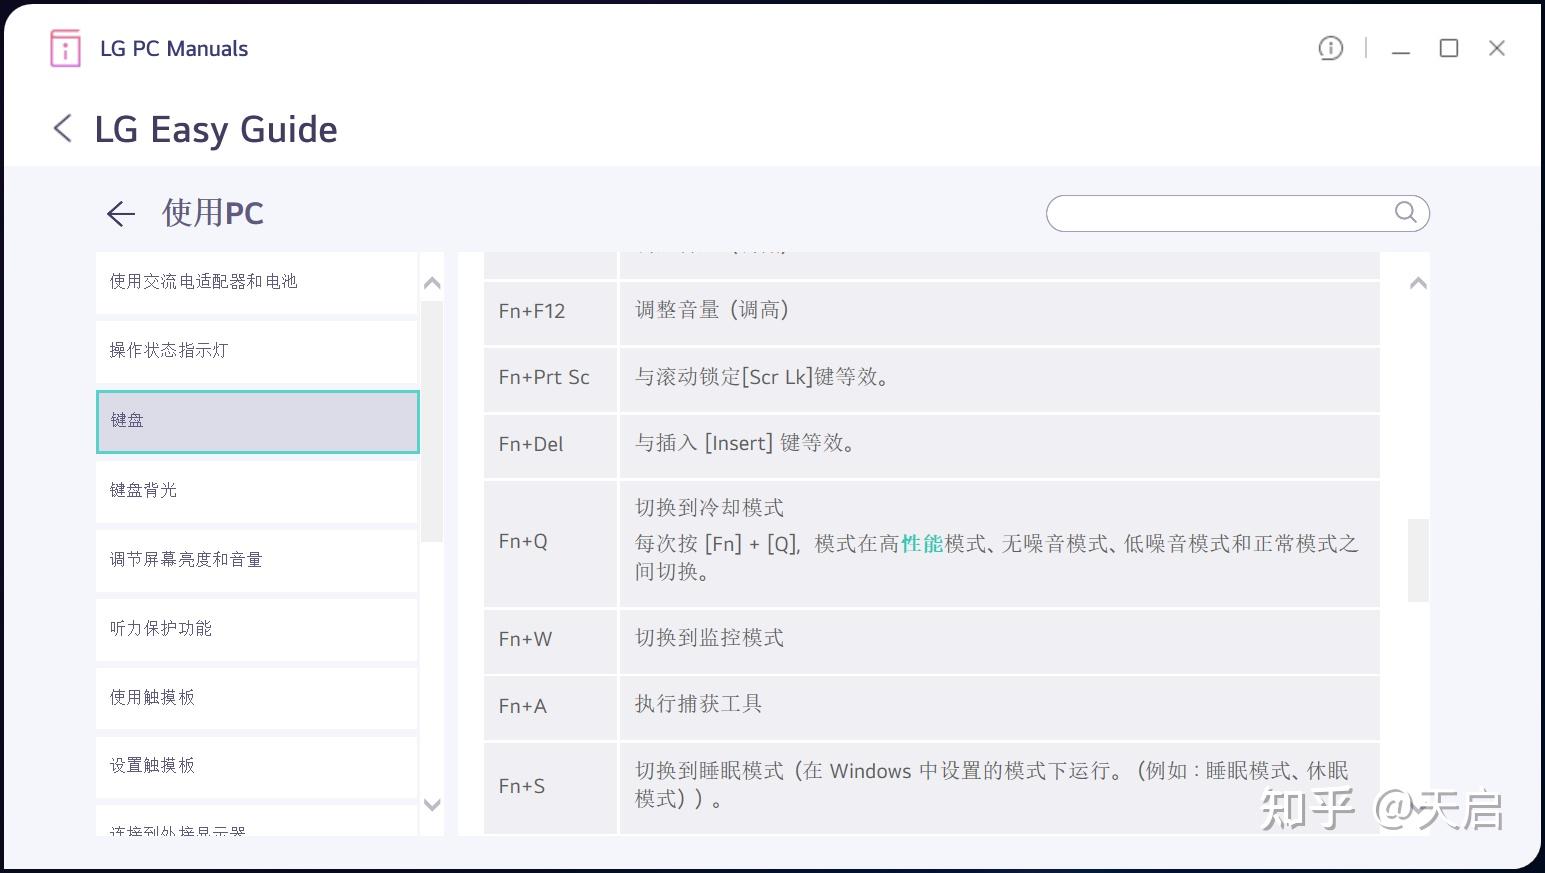The height and width of the screenshot is (873, 1545).
Task: Click the LG PC Manuals app logo icon
Action: 64,48
